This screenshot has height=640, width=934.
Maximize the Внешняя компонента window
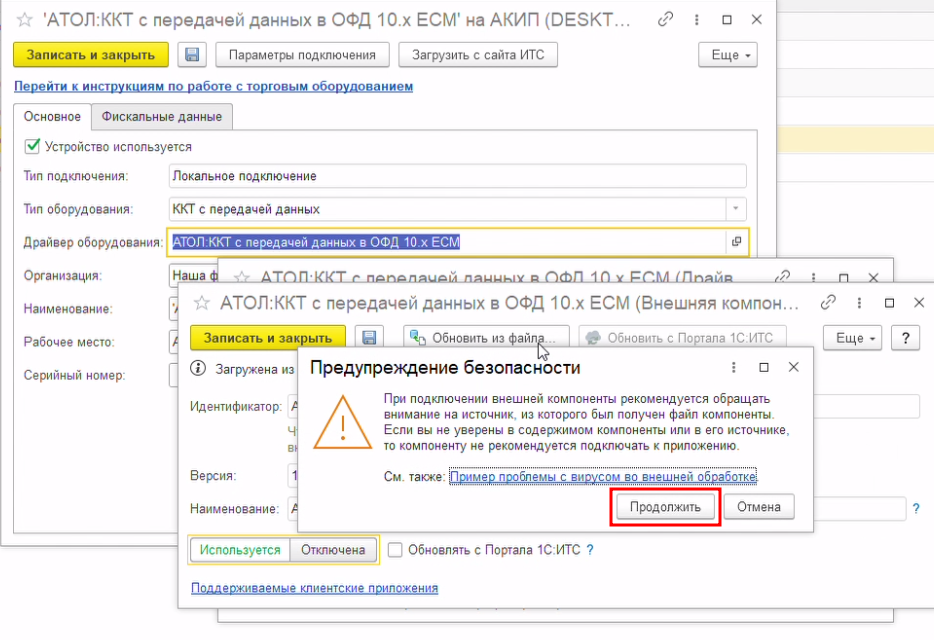coord(889,303)
